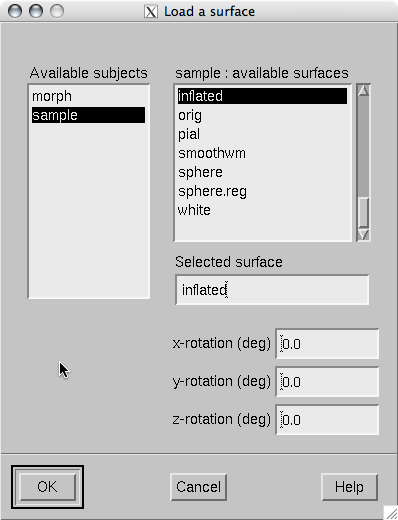
Task: Select the sample subject
Action: pos(88,115)
